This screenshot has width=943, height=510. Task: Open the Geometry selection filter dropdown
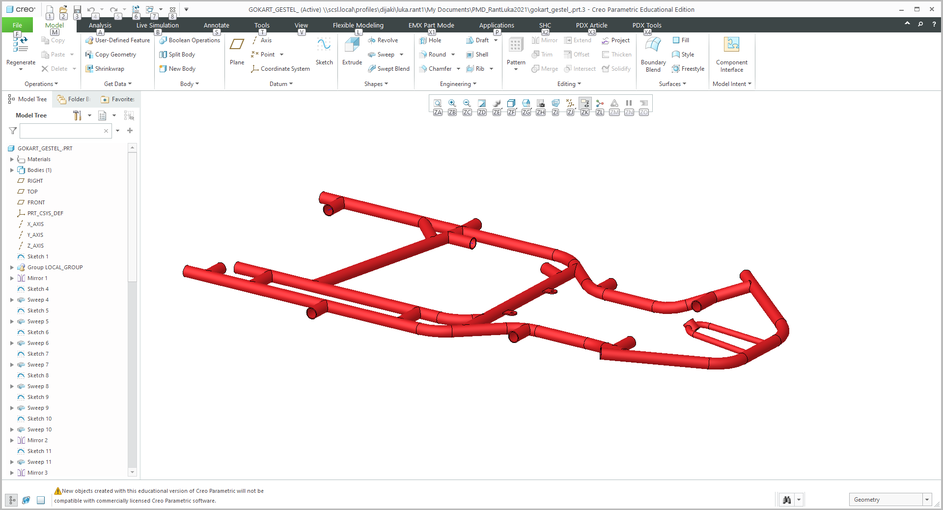[927, 499]
